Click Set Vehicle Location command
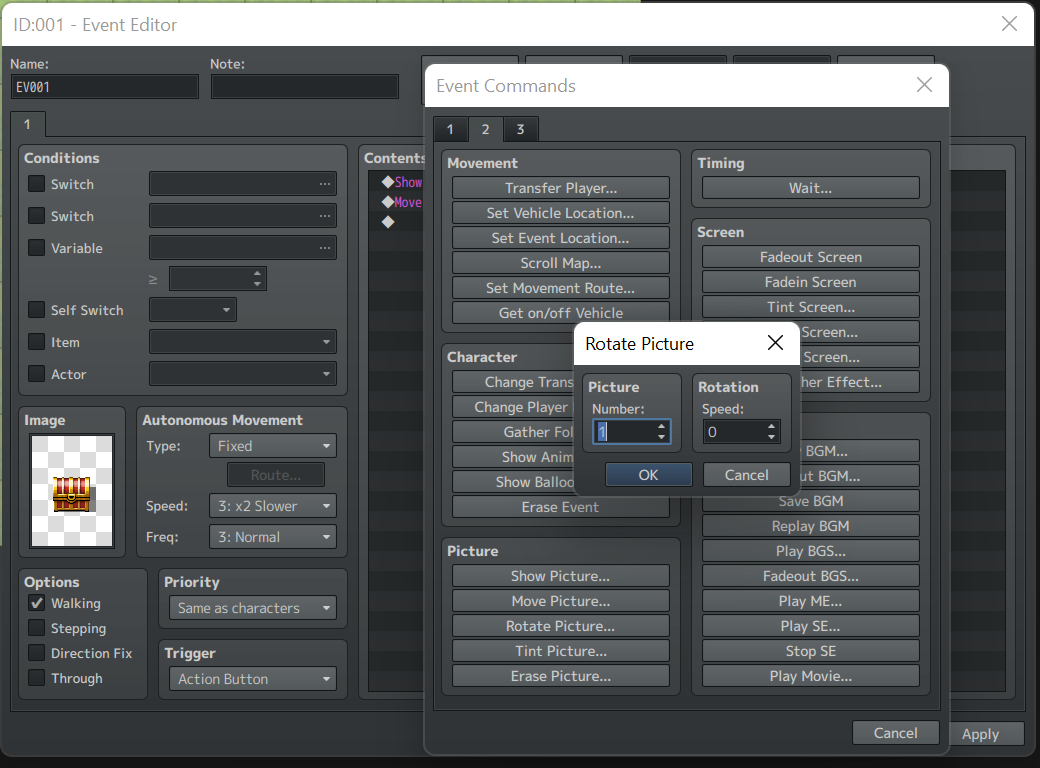 (560, 213)
